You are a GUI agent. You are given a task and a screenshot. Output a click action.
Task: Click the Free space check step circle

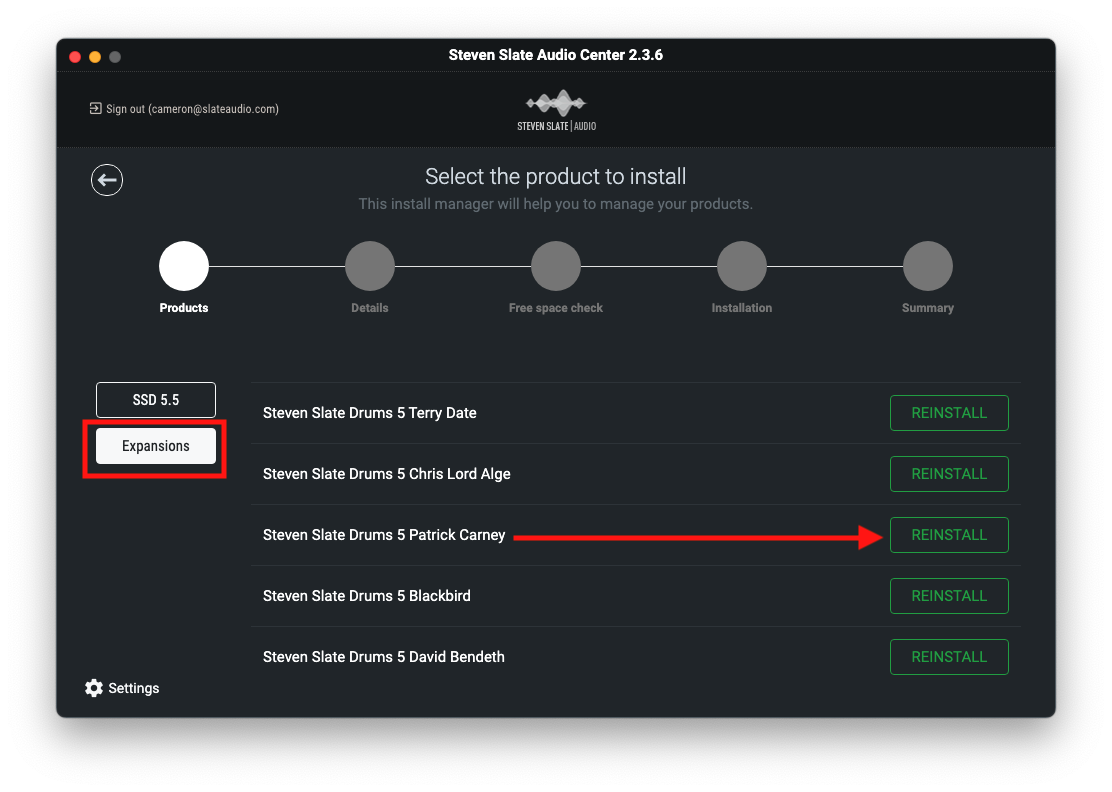pyautogui.click(x=556, y=266)
